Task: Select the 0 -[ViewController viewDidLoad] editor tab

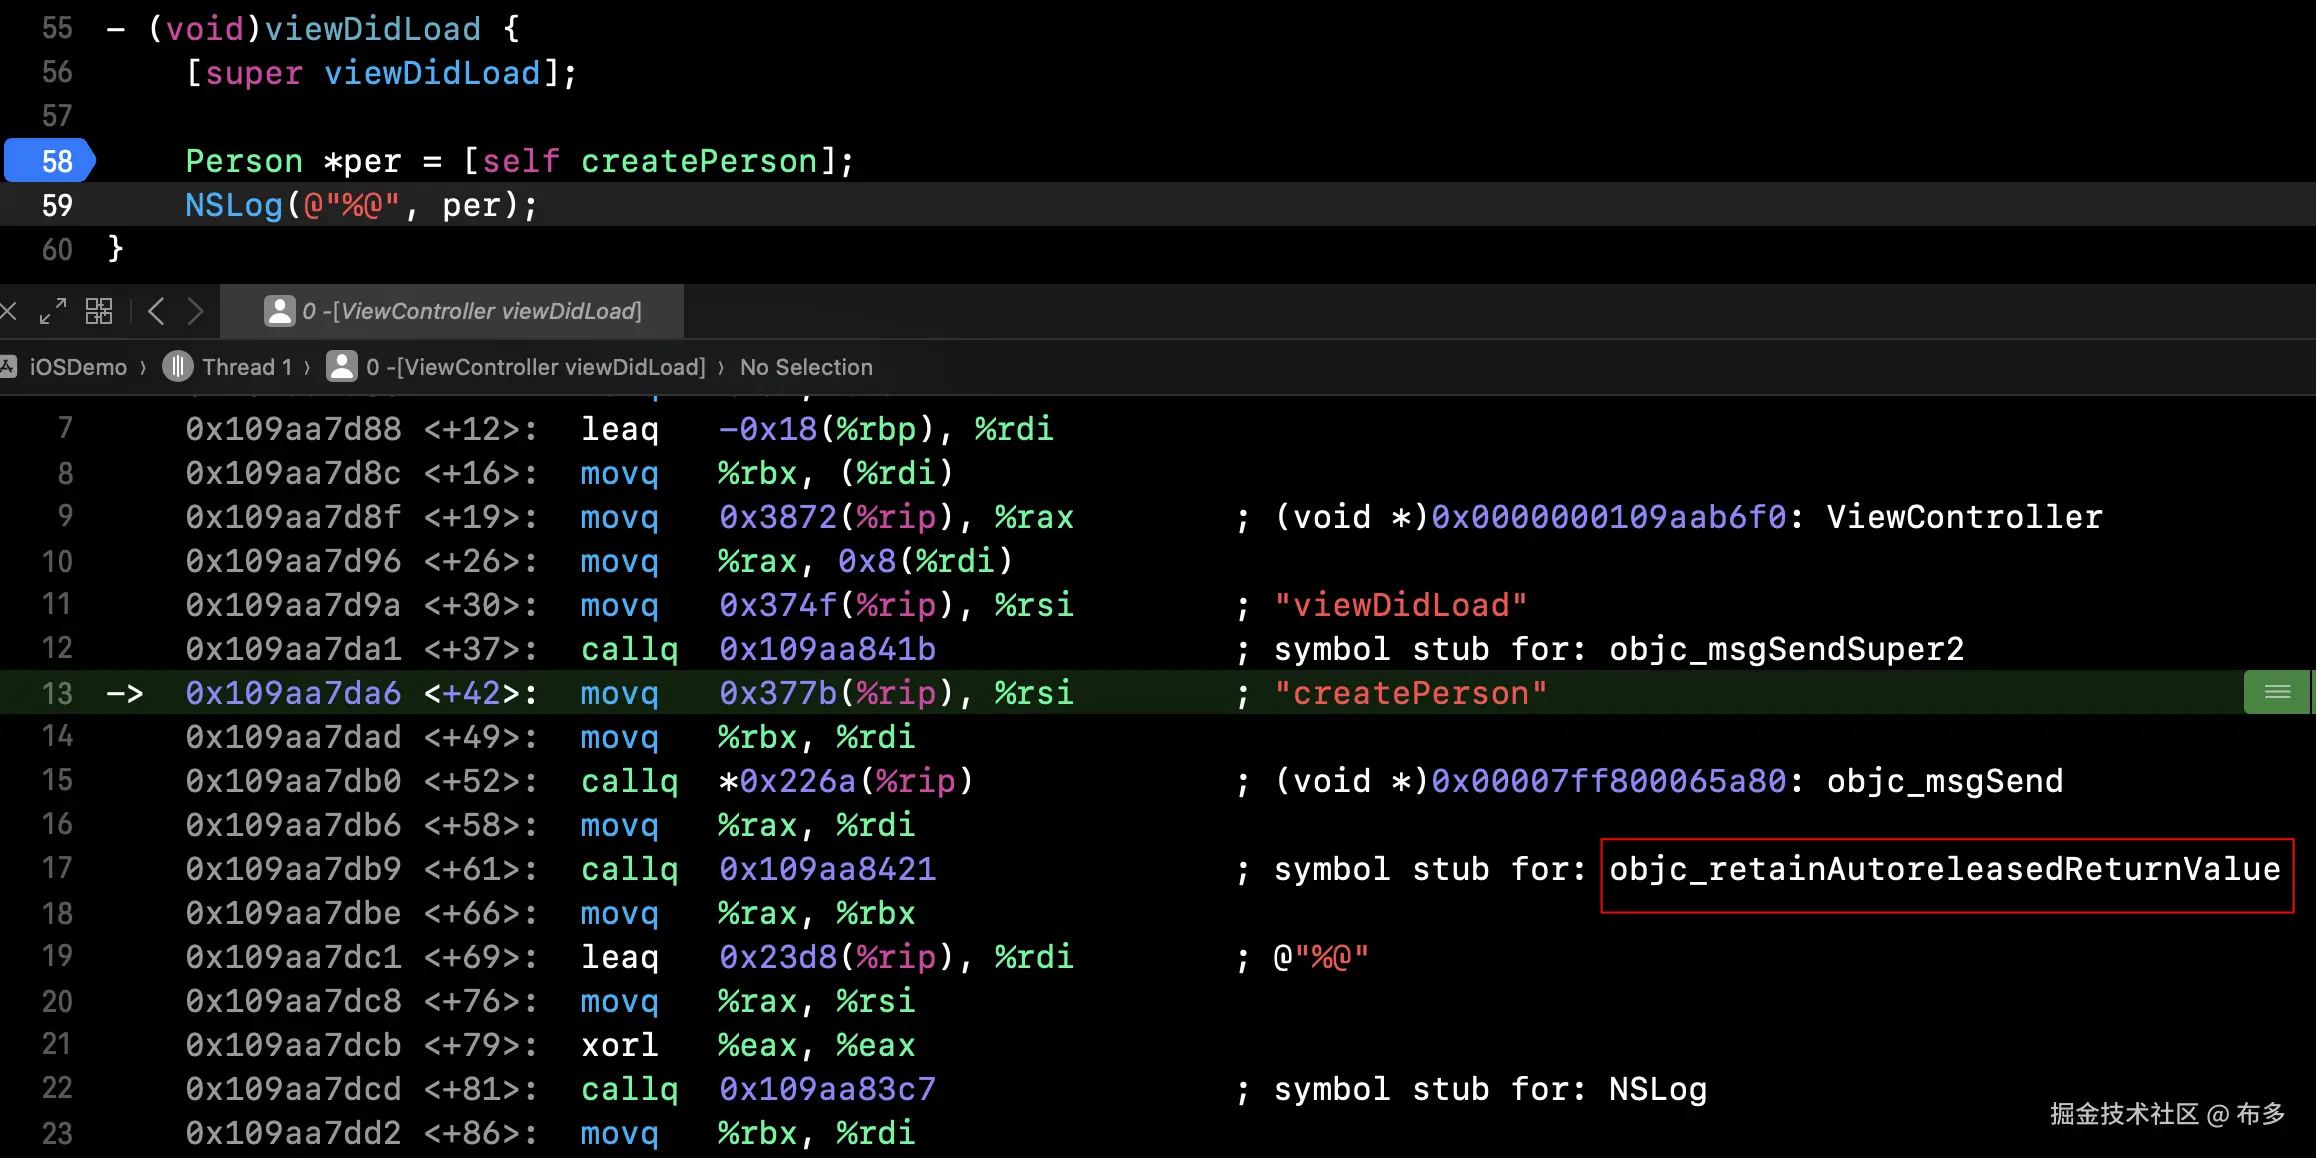Action: coord(453,311)
